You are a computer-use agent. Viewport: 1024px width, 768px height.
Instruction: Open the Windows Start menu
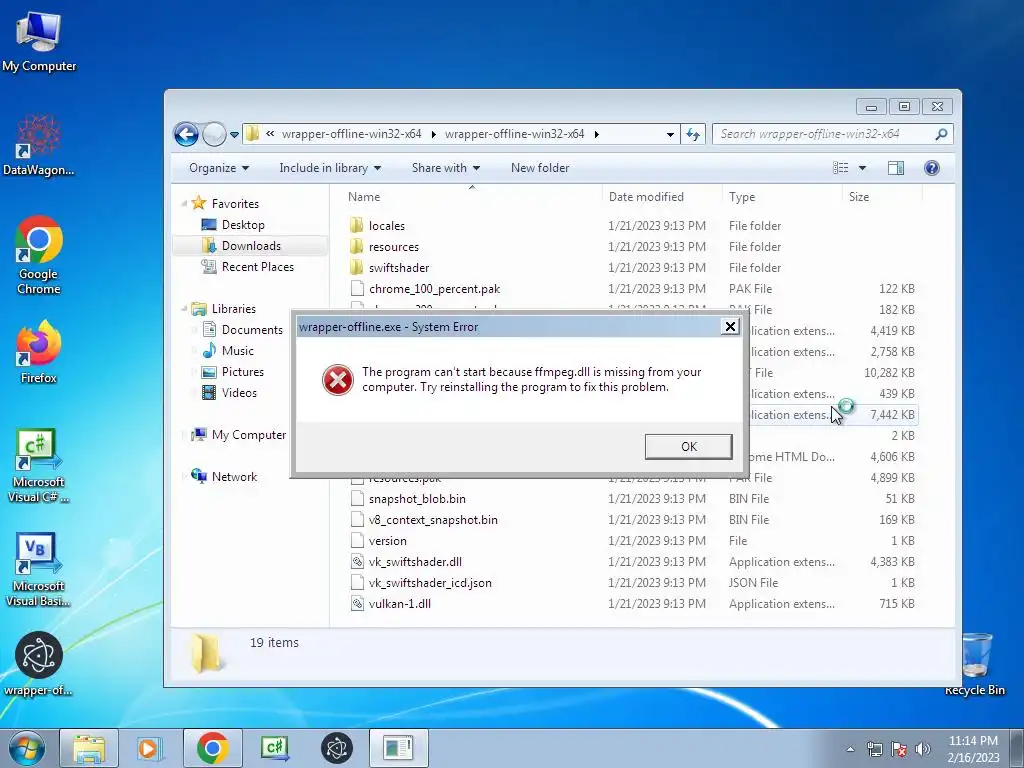[x=27, y=748]
